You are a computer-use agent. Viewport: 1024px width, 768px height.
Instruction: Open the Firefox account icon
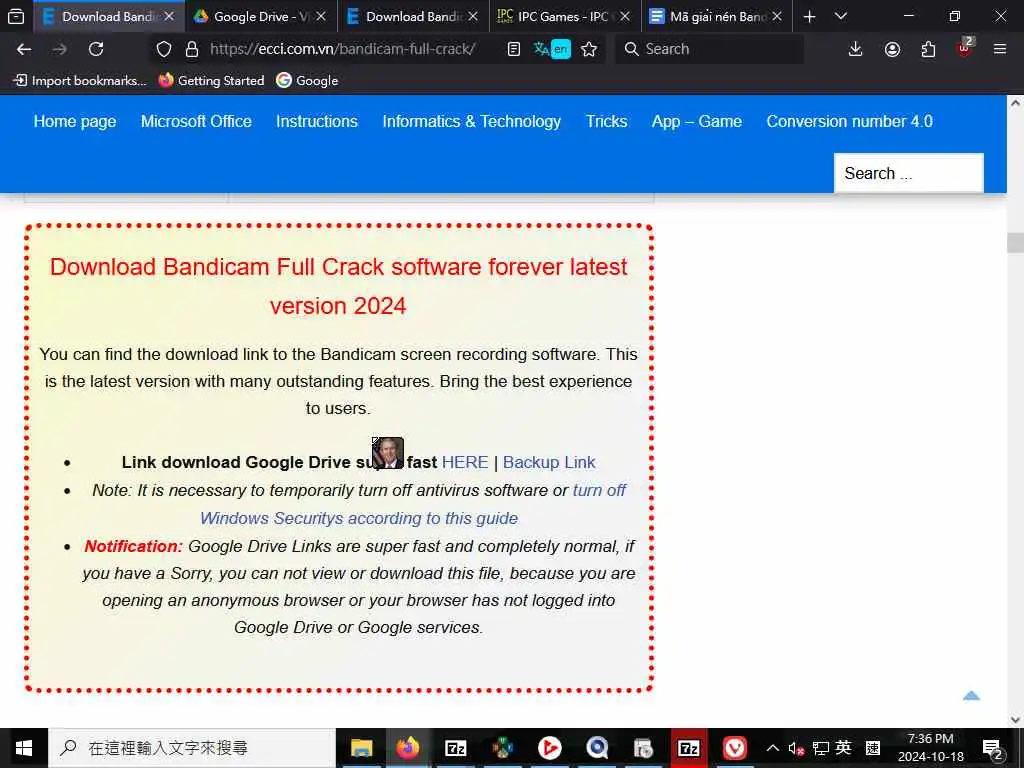click(x=892, y=49)
